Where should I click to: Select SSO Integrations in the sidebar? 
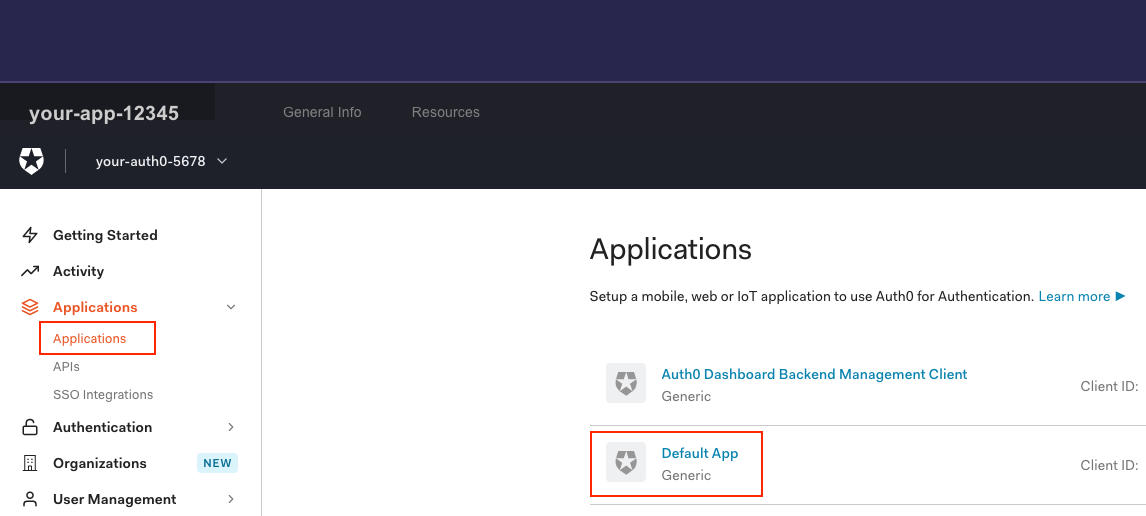click(103, 395)
